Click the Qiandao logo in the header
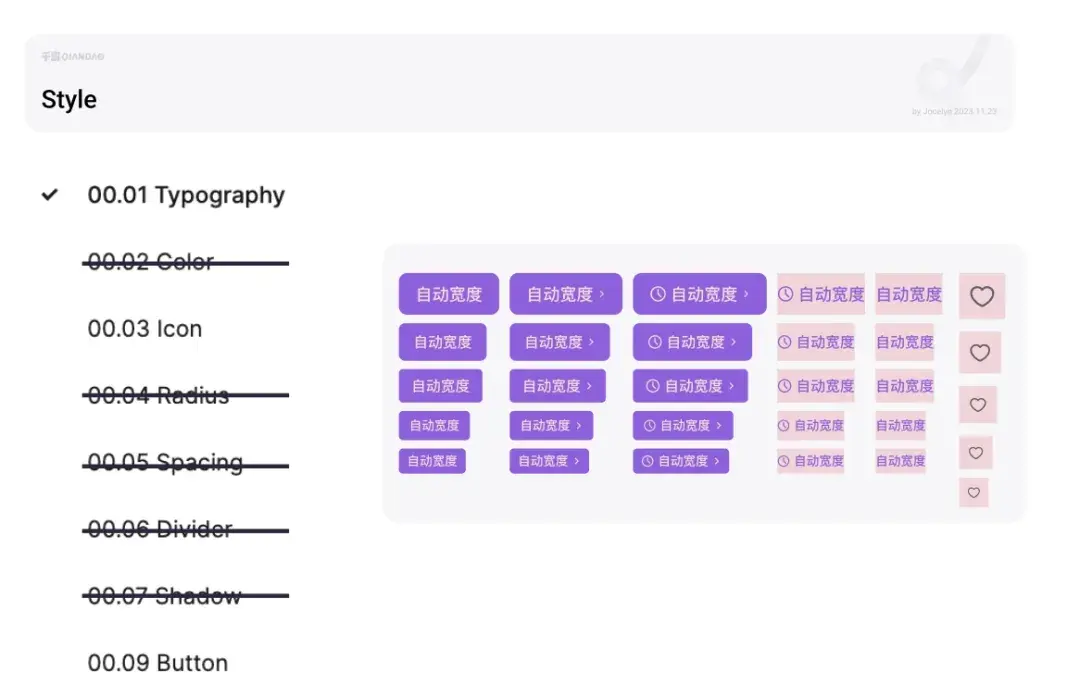This screenshot has width=1080, height=698. coord(72,57)
